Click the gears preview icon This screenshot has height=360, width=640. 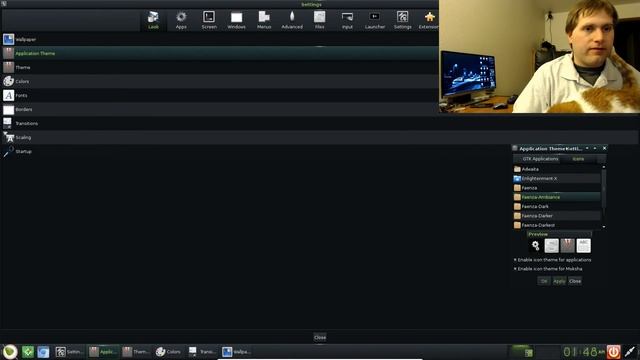[x=536, y=246]
